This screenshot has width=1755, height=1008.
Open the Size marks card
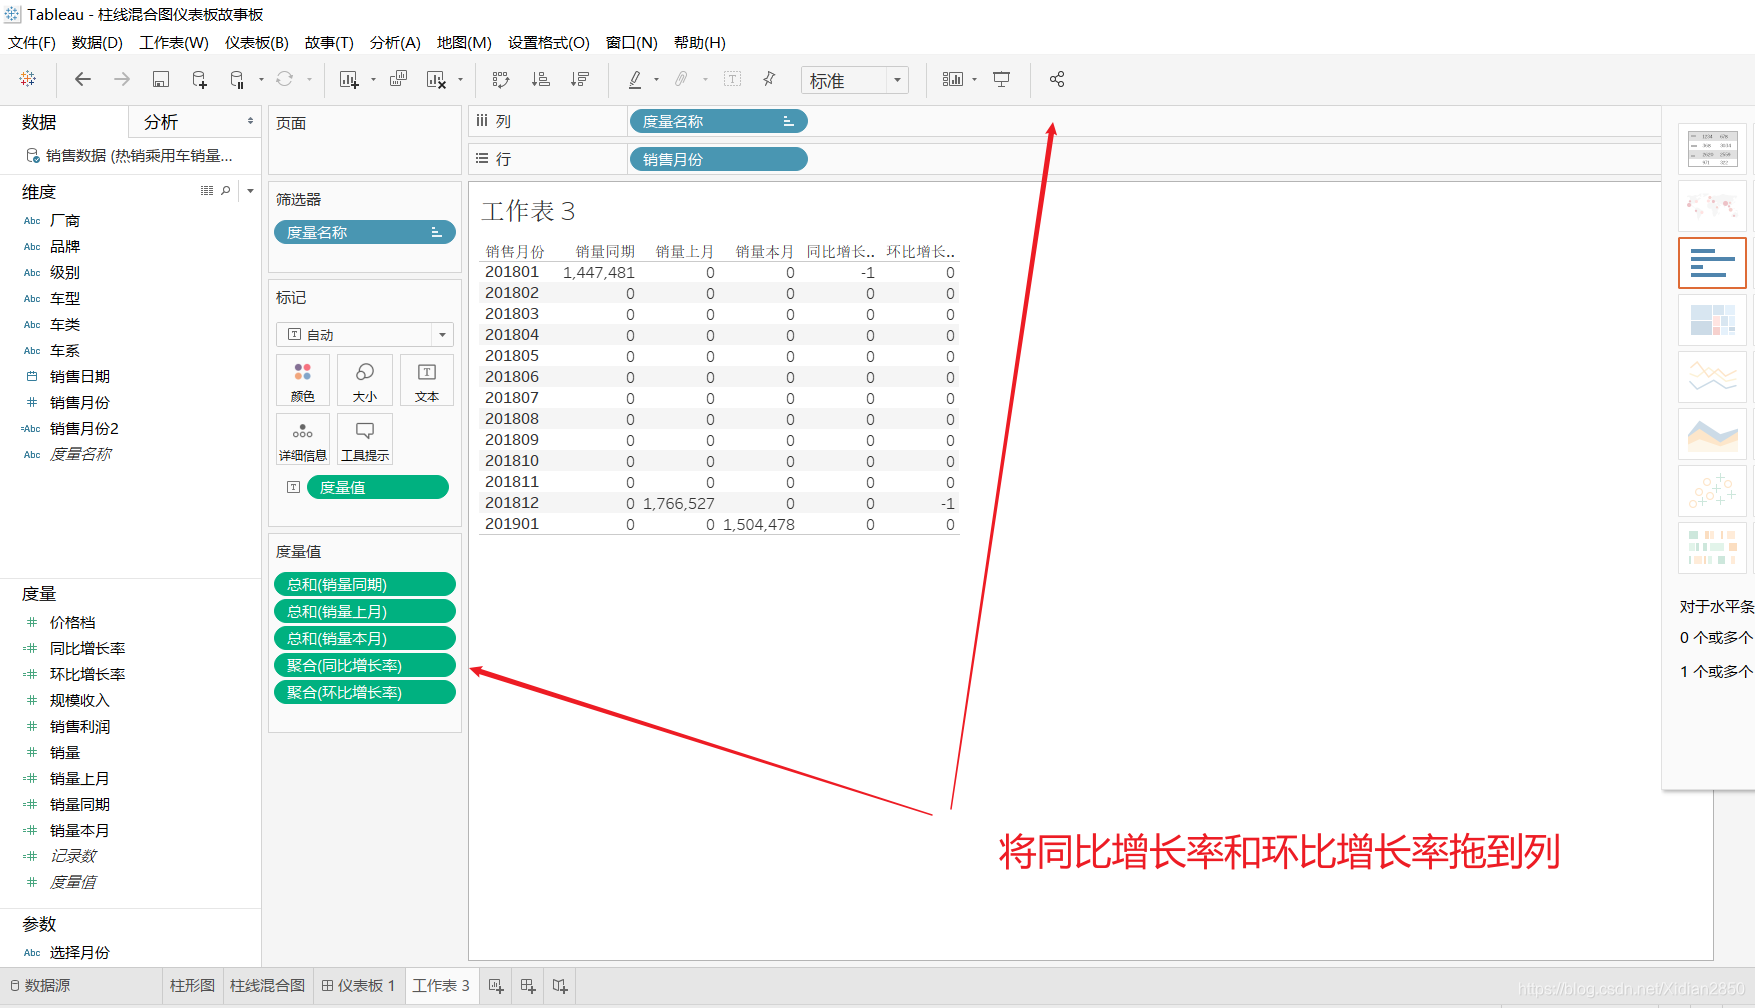point(365,381)
